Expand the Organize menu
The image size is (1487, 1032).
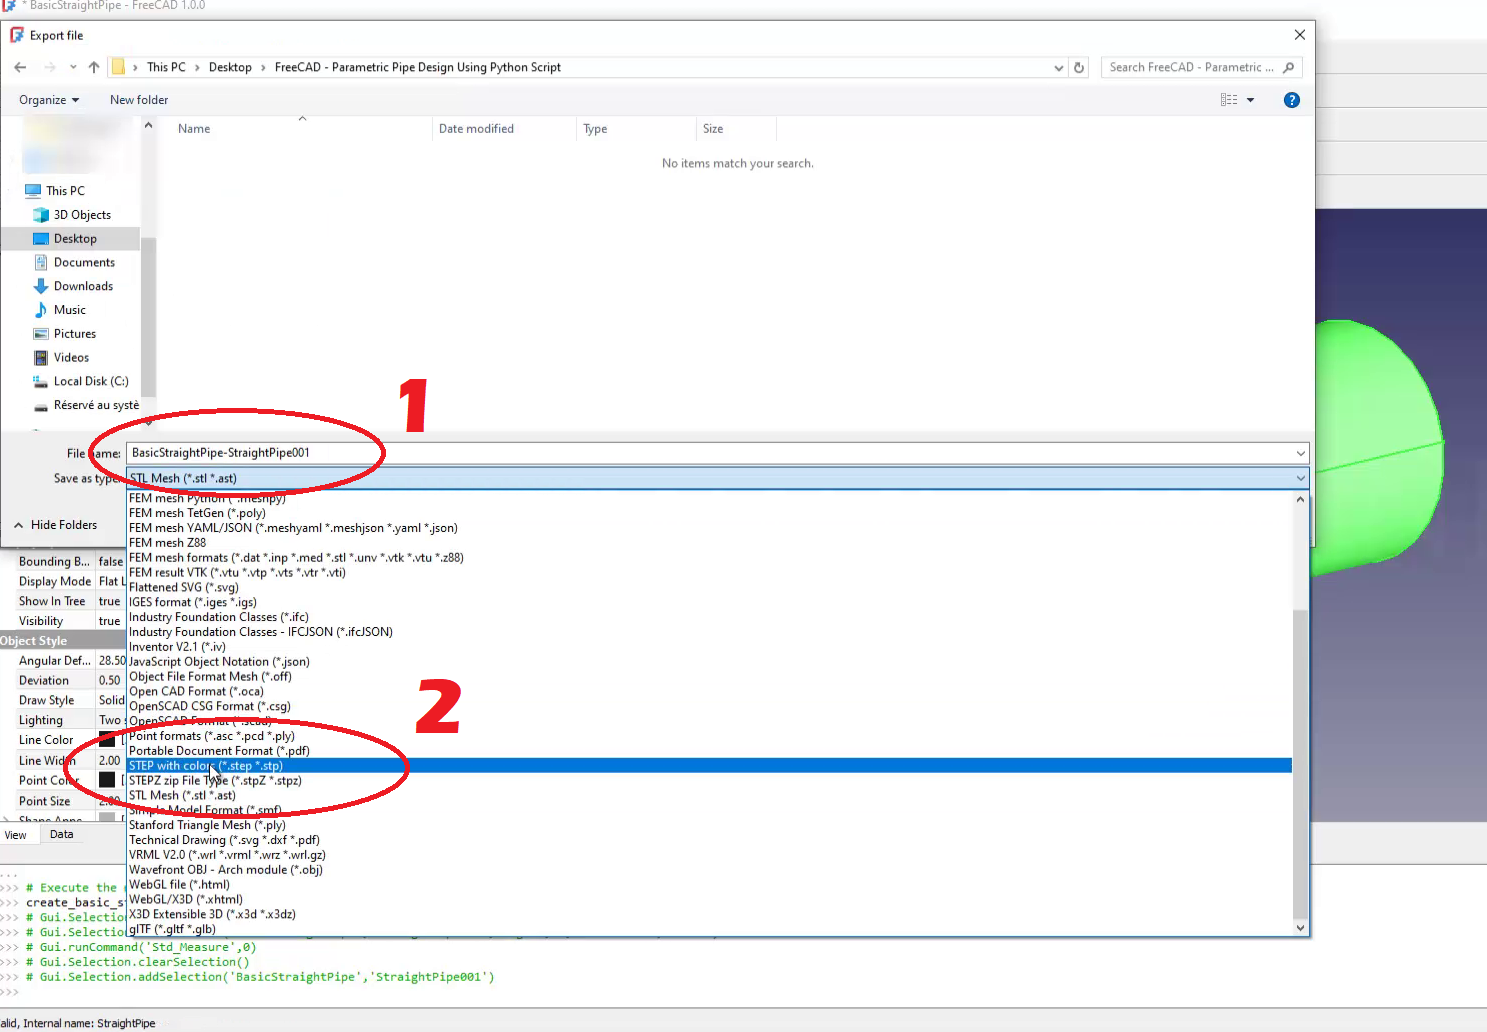tap(48, 100)
